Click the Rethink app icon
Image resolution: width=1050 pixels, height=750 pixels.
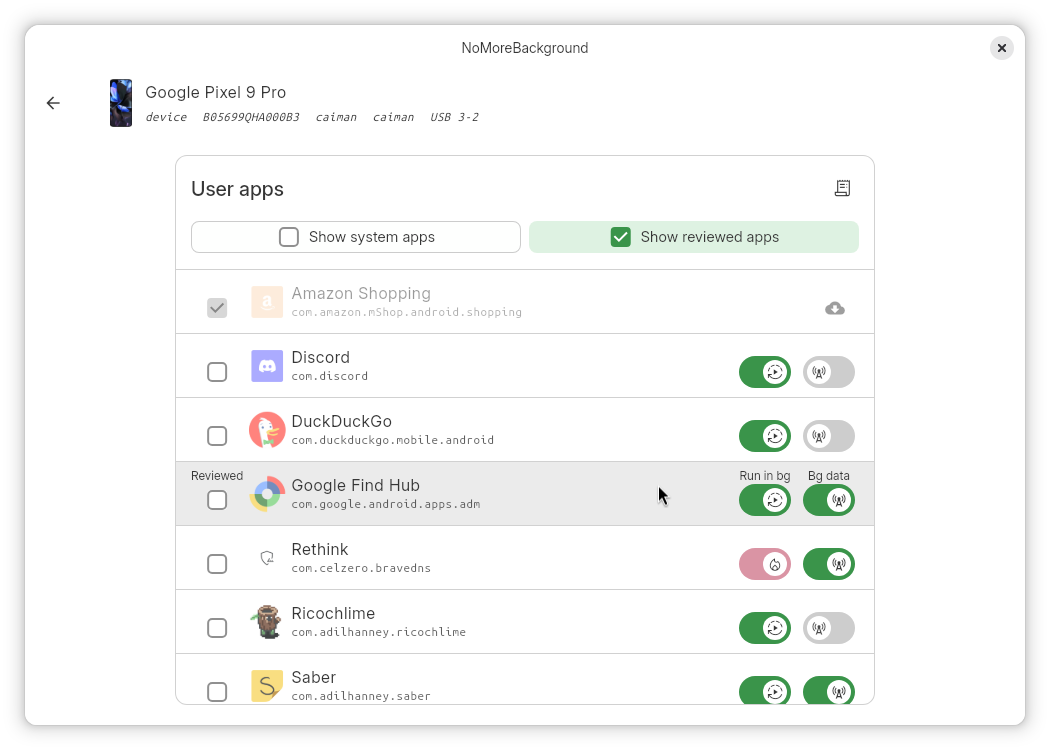pos(267,558)
